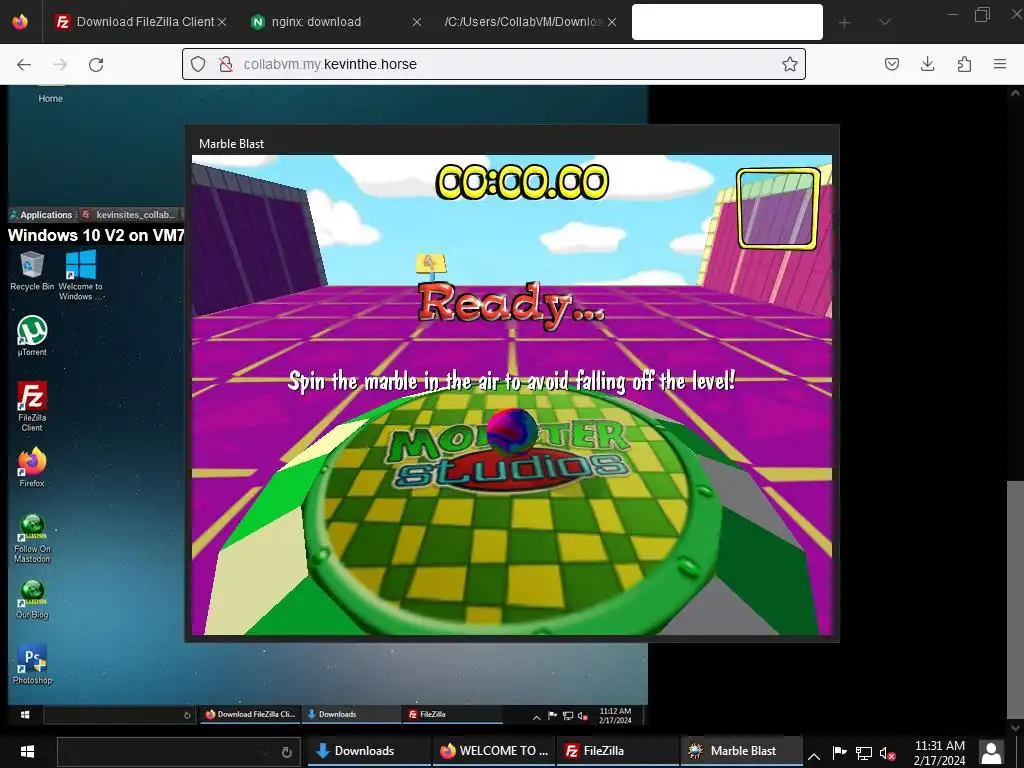Screen dimensions: 1024x768
Task: Click the scrollbar down arrow
Action: (x=1015, y=726)
